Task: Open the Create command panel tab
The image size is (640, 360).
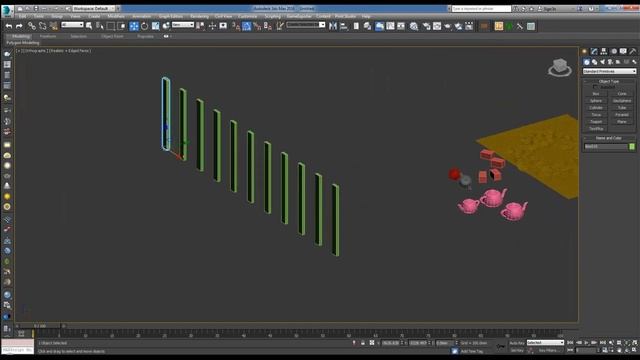Action: [x=584, y=51]
